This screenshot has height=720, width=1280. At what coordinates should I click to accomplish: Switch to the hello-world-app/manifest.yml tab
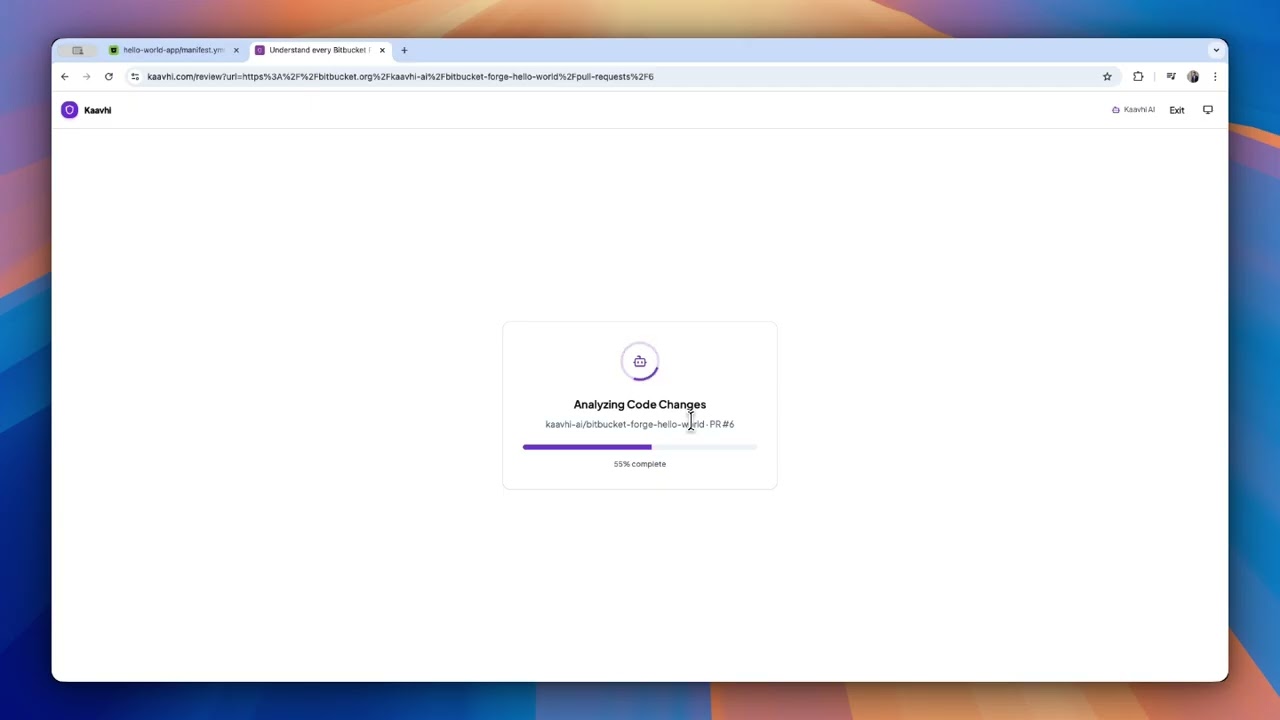click(174, 50)
